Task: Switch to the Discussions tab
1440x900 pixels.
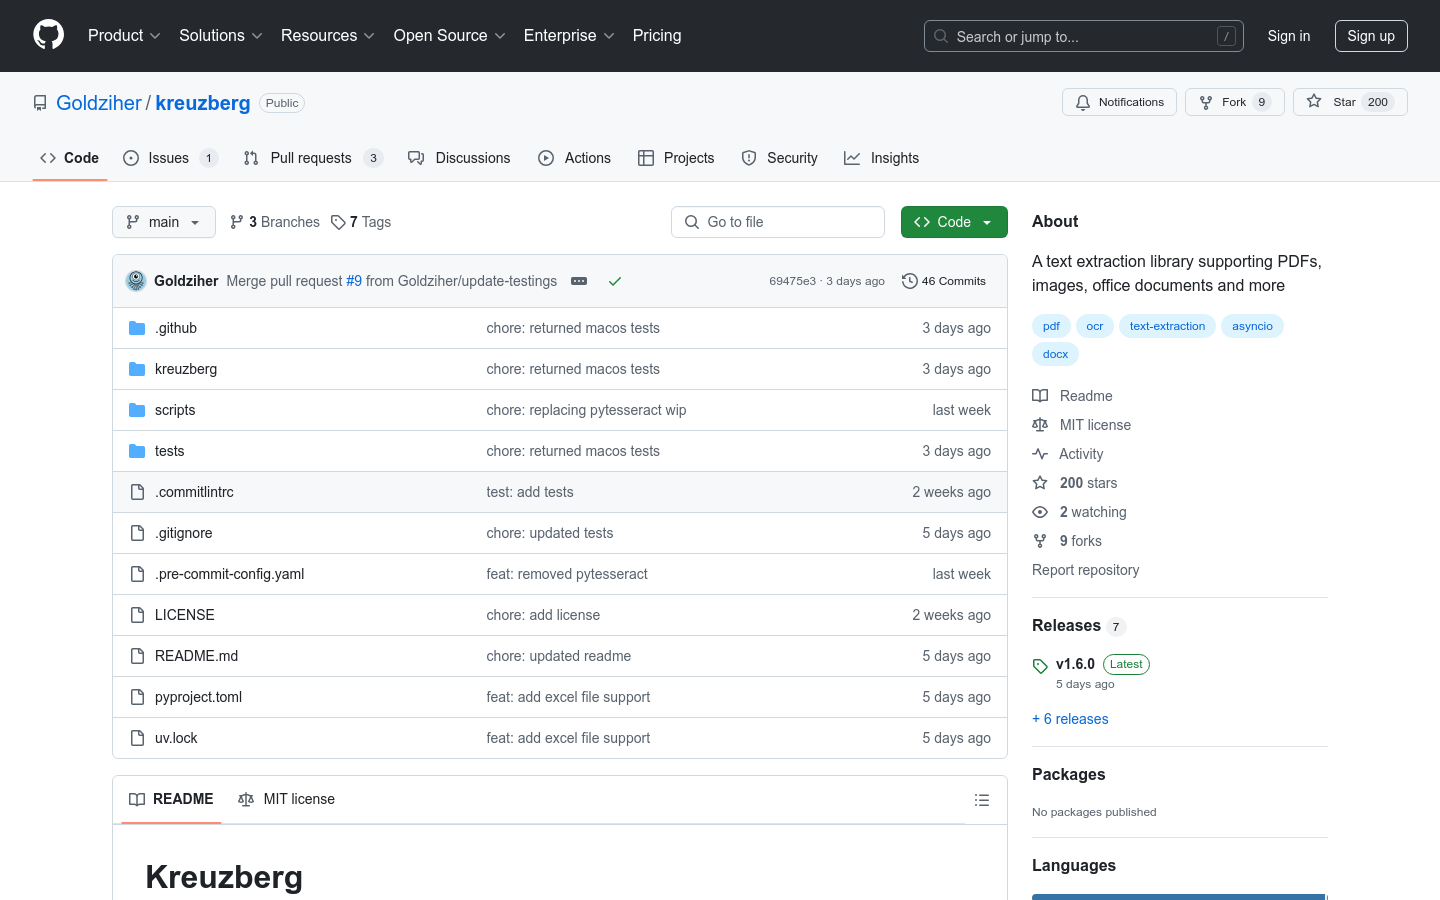Action: click(459, 158)
